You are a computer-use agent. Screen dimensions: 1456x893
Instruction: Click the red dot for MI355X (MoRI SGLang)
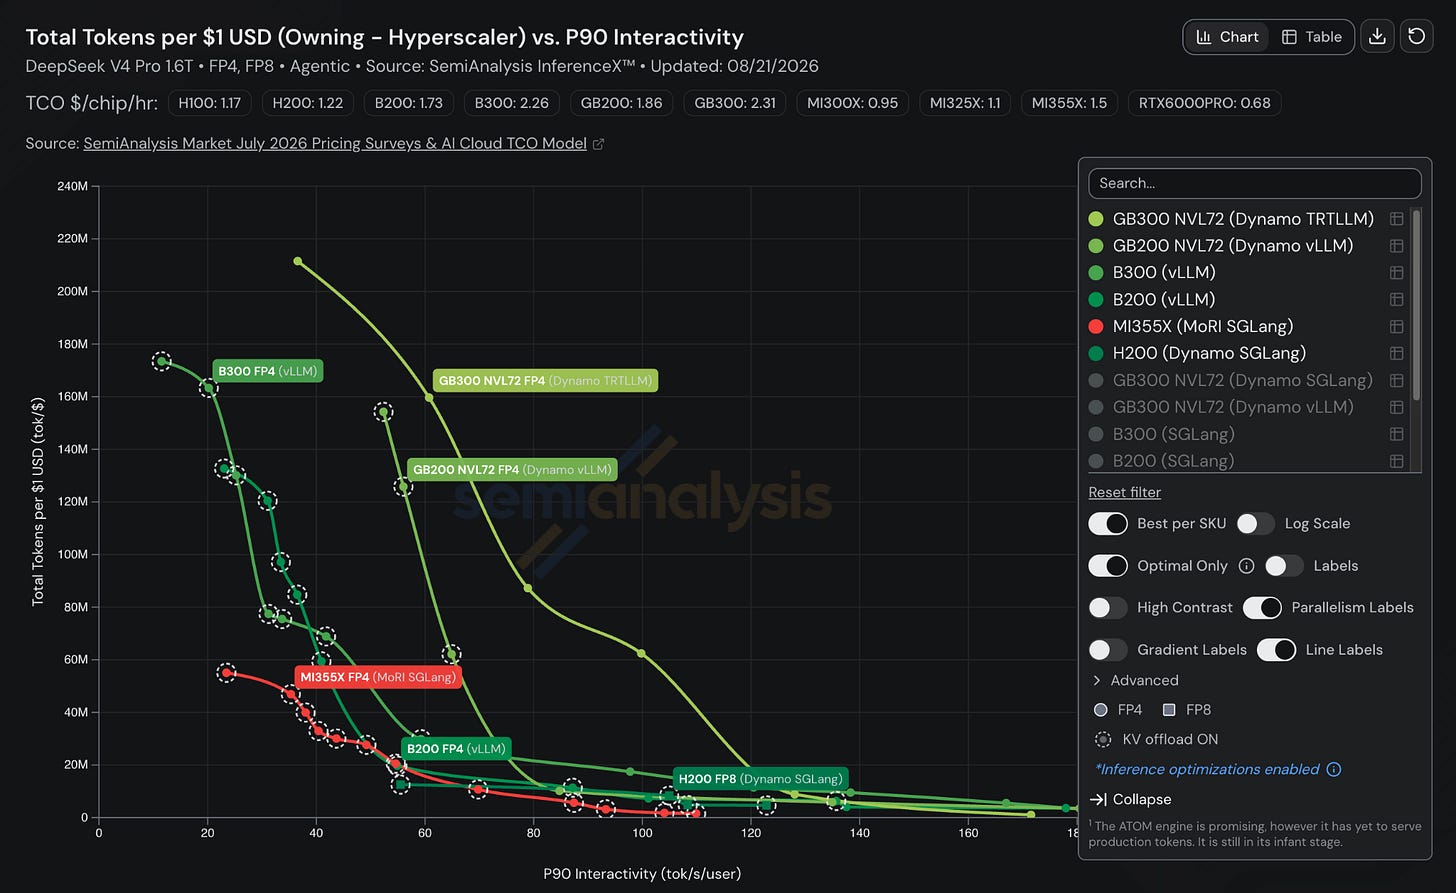point(1096,326)
